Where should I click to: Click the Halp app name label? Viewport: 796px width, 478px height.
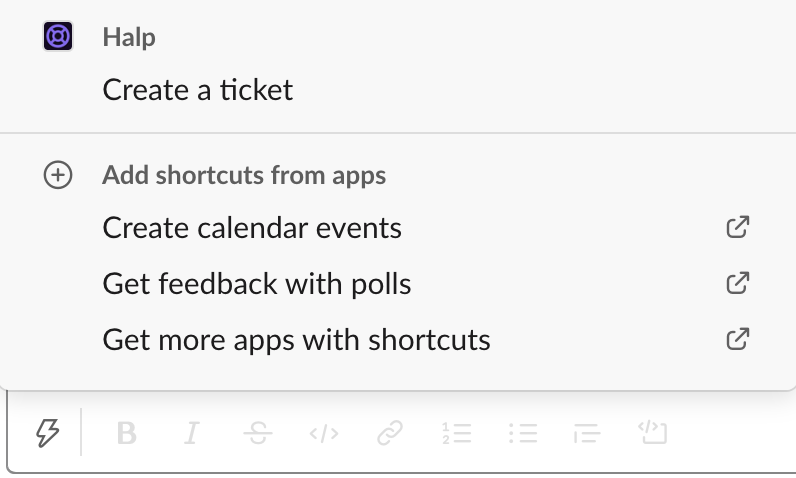[129, 37]
